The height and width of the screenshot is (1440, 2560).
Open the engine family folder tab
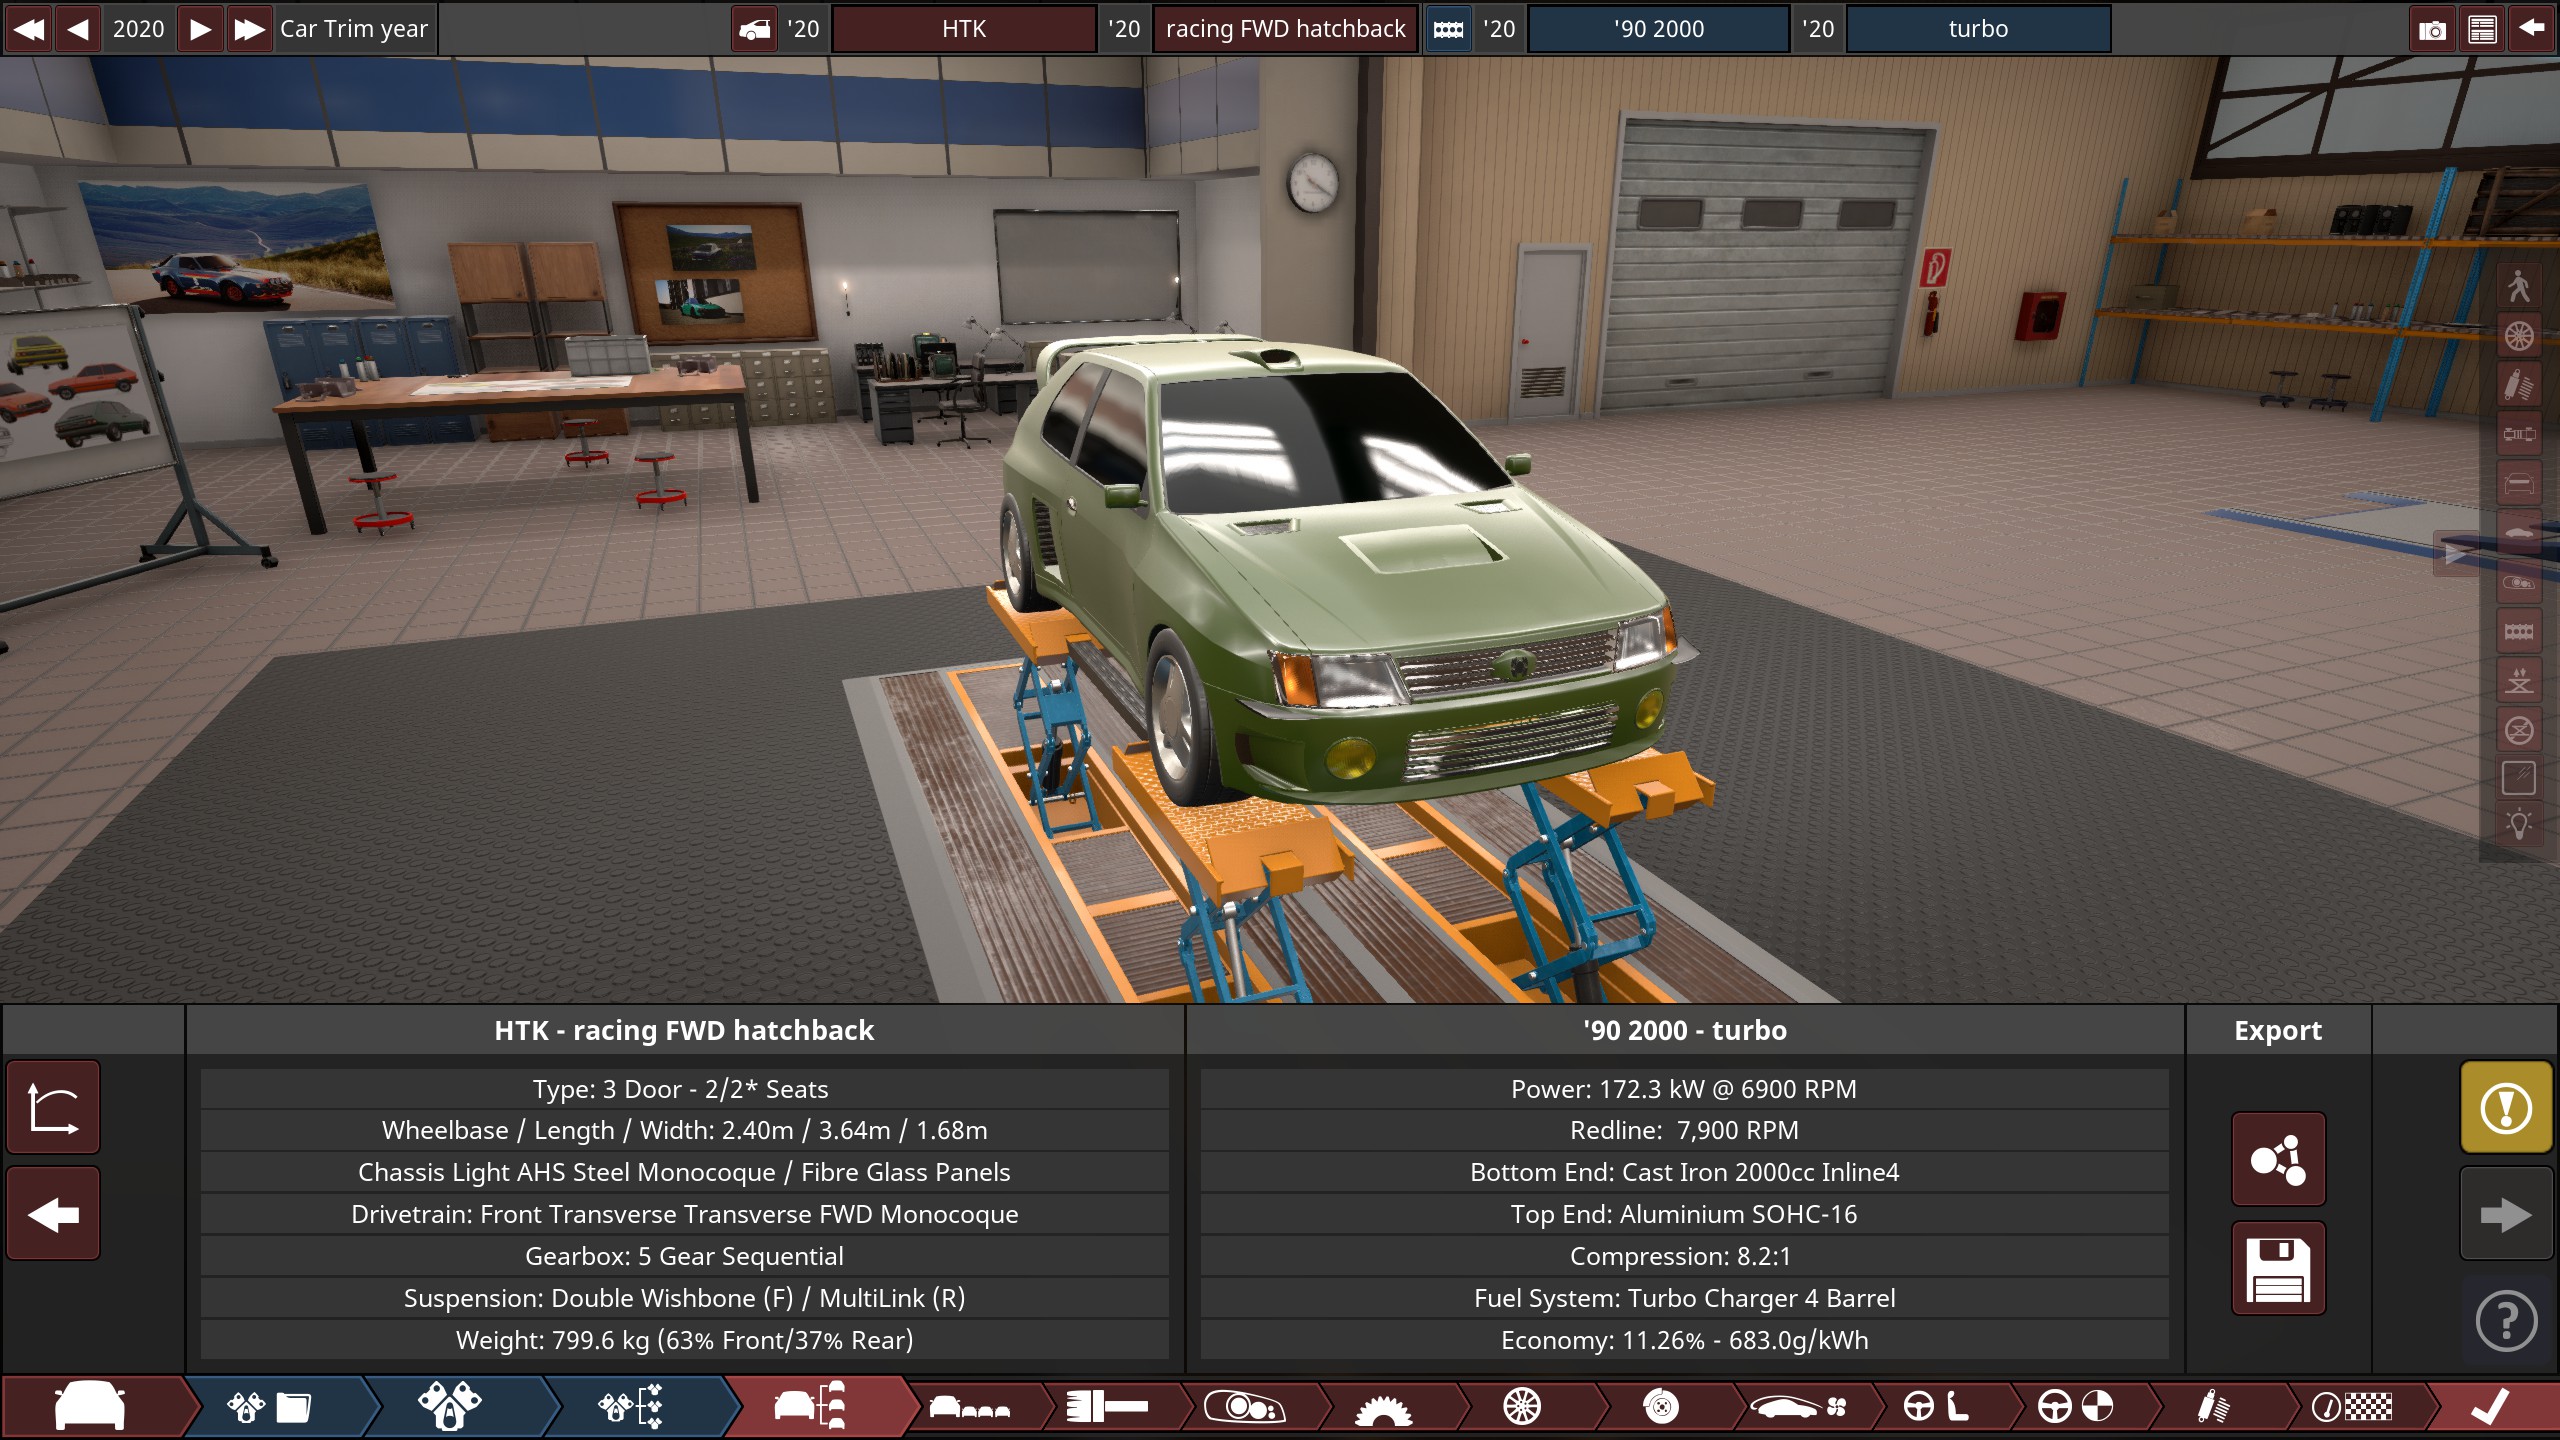coord(270,1407)
